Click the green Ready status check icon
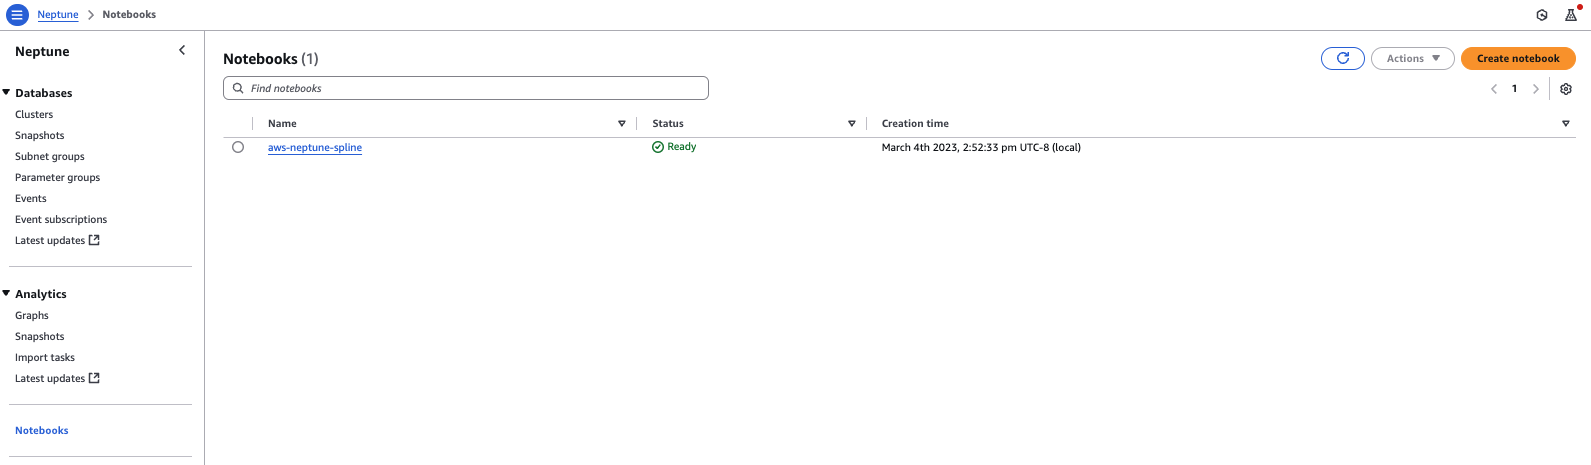1591x465 pixels. pos(658,147)
